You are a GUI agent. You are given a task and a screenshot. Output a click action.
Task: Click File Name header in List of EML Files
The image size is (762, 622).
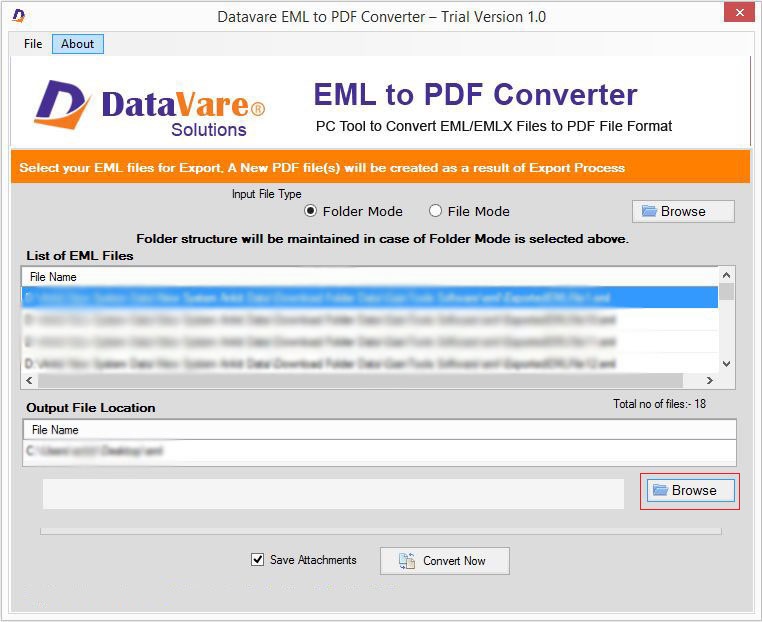tap(370, 277)
